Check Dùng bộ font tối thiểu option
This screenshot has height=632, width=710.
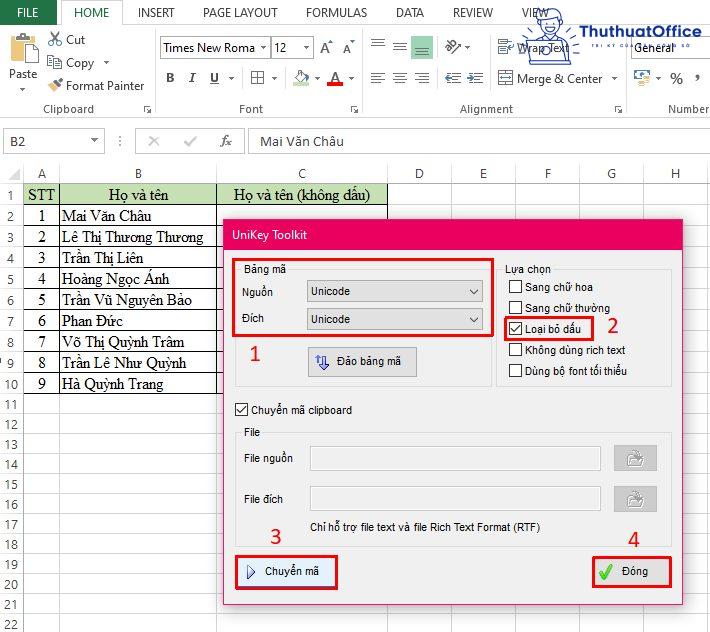pyautogui.click(x=515, y=371)
